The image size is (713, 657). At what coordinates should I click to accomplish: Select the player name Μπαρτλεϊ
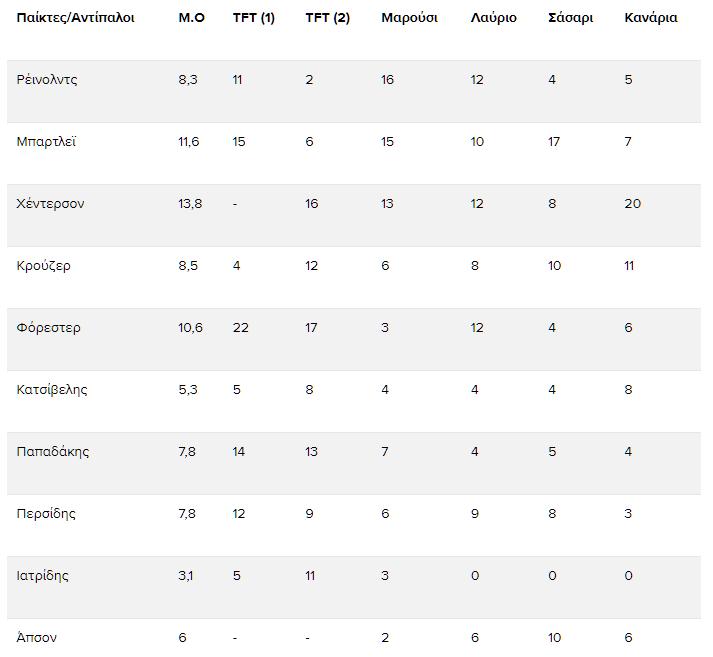tap(46, 142)
